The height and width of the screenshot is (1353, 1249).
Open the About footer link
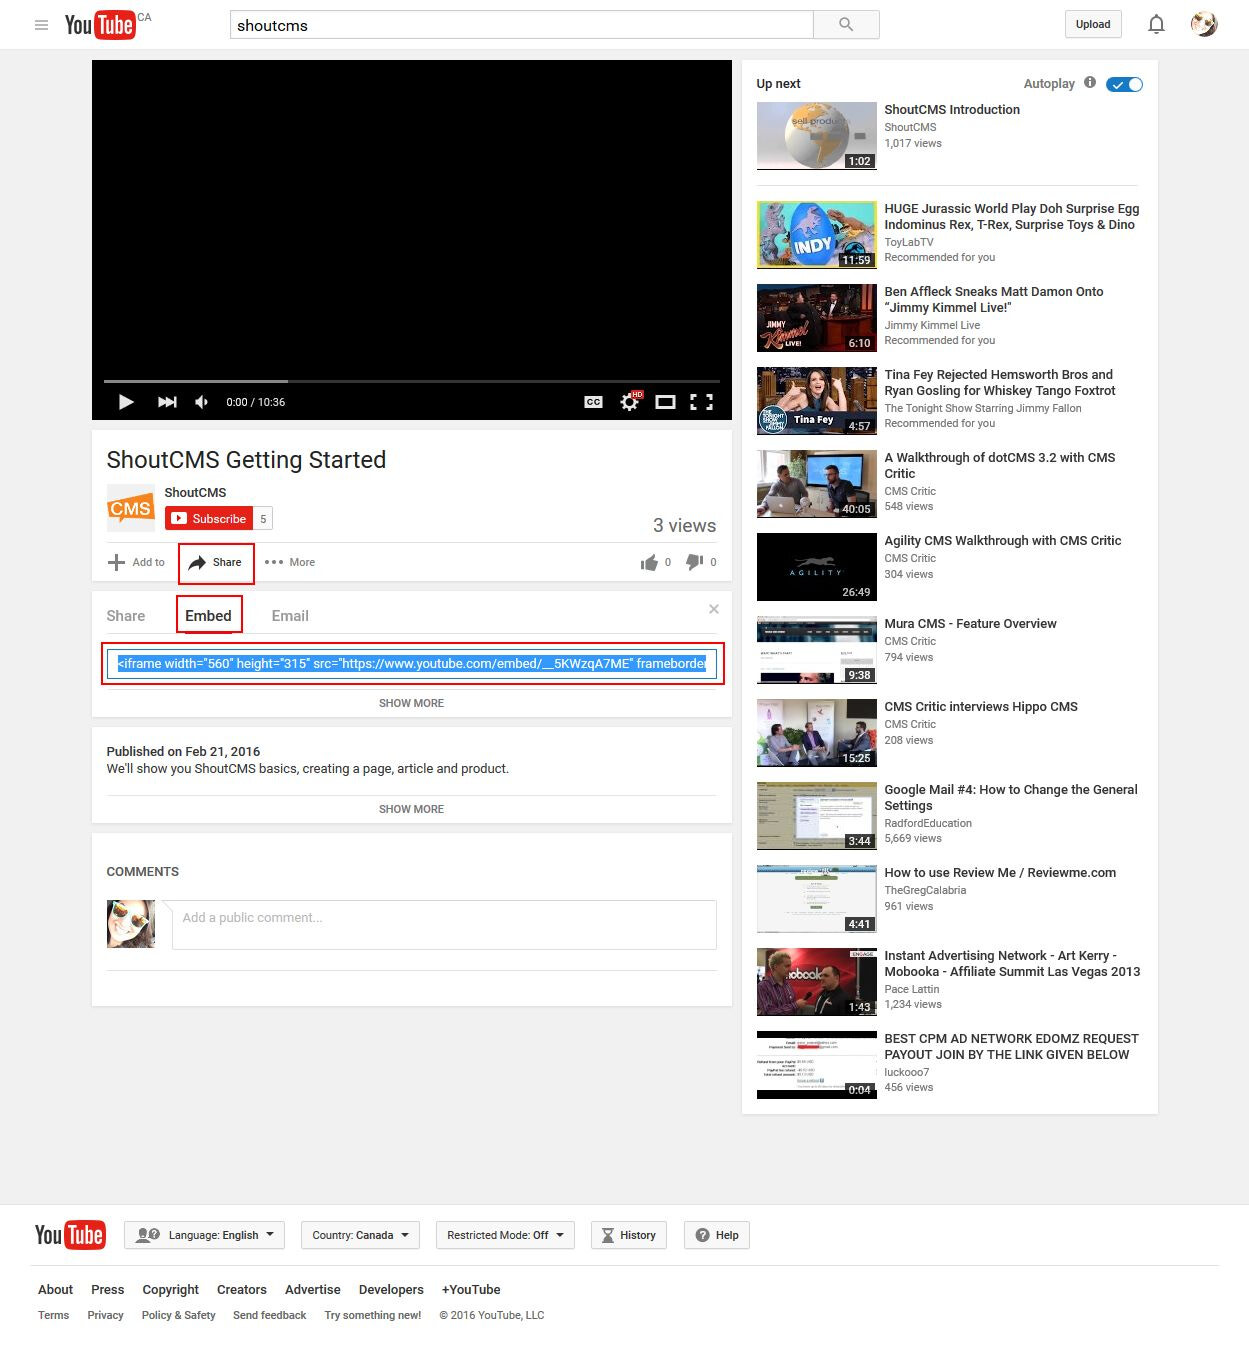(x=55, y=1290)
